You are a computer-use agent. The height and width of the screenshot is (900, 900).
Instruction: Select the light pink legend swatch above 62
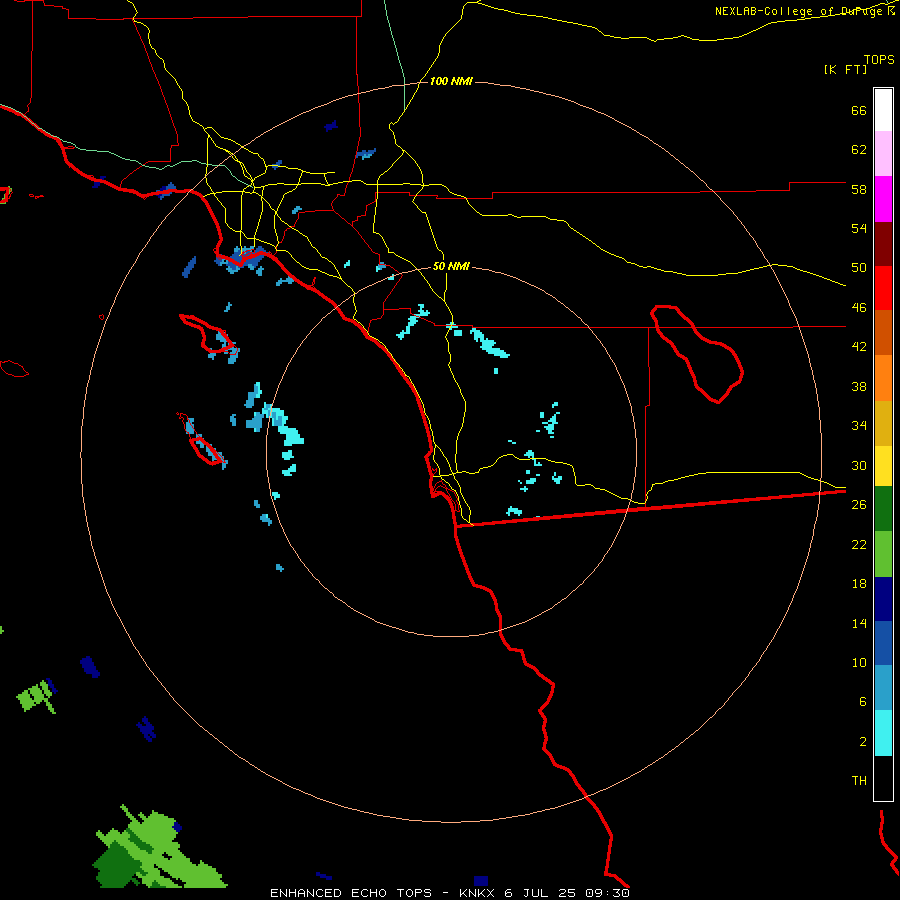[x=883, y=154]
